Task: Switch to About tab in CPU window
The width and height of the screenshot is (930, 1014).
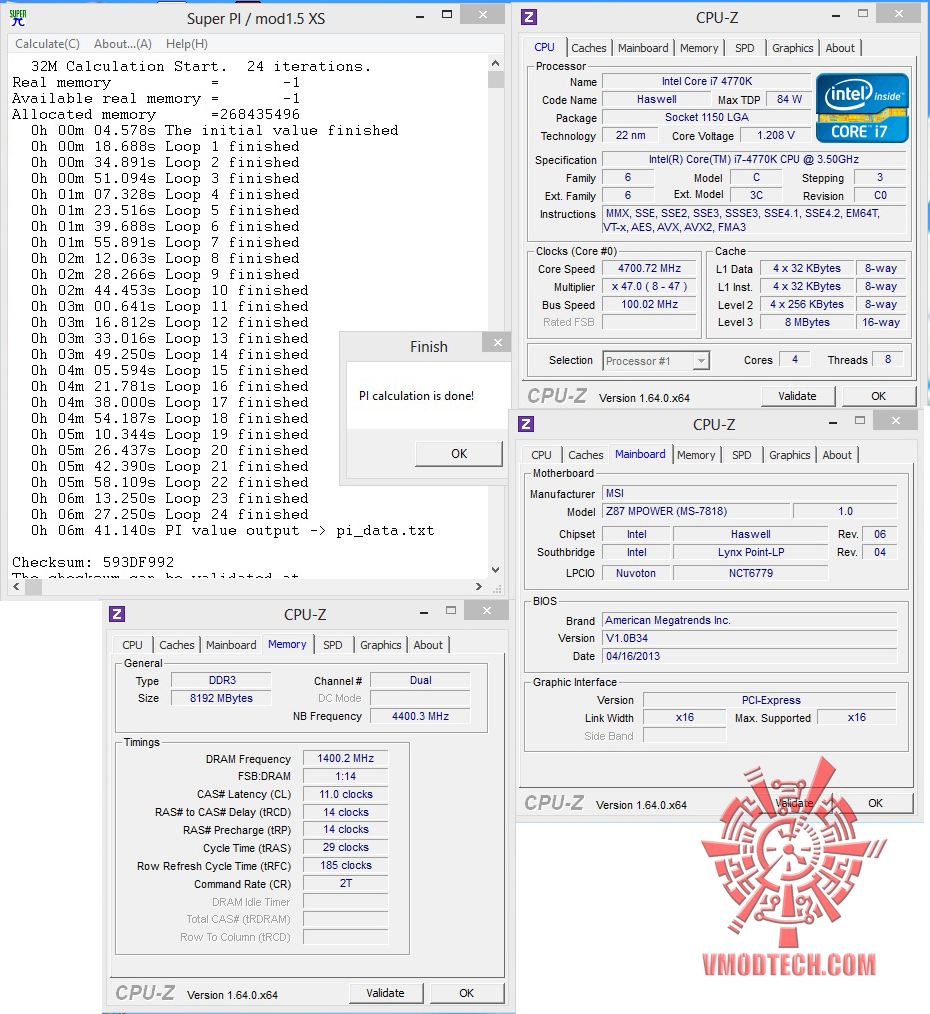Action: (x=840, y=48)
